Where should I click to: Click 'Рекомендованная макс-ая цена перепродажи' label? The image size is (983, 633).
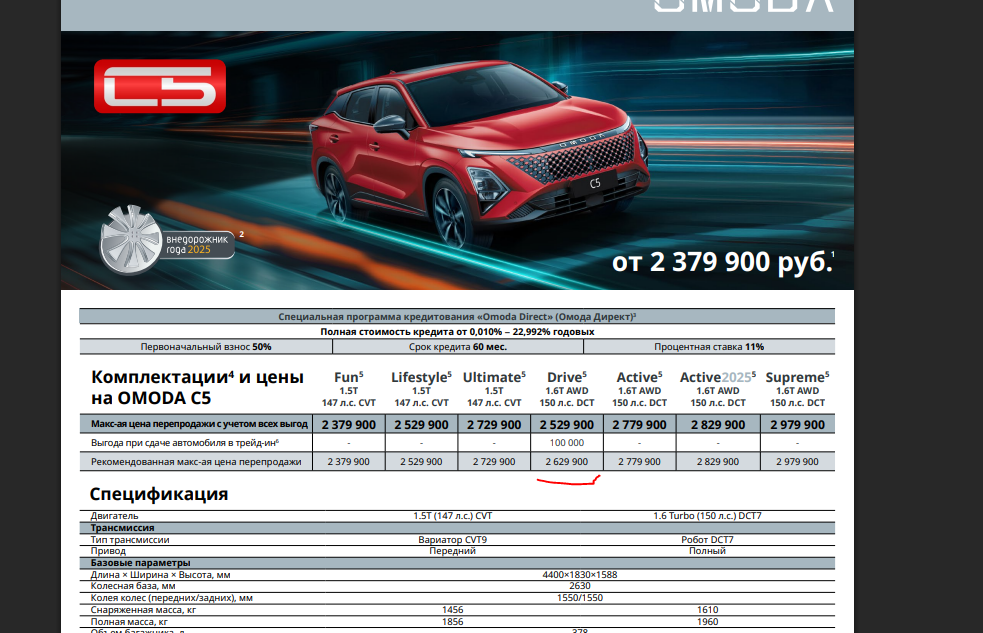(x=196, y=462)
